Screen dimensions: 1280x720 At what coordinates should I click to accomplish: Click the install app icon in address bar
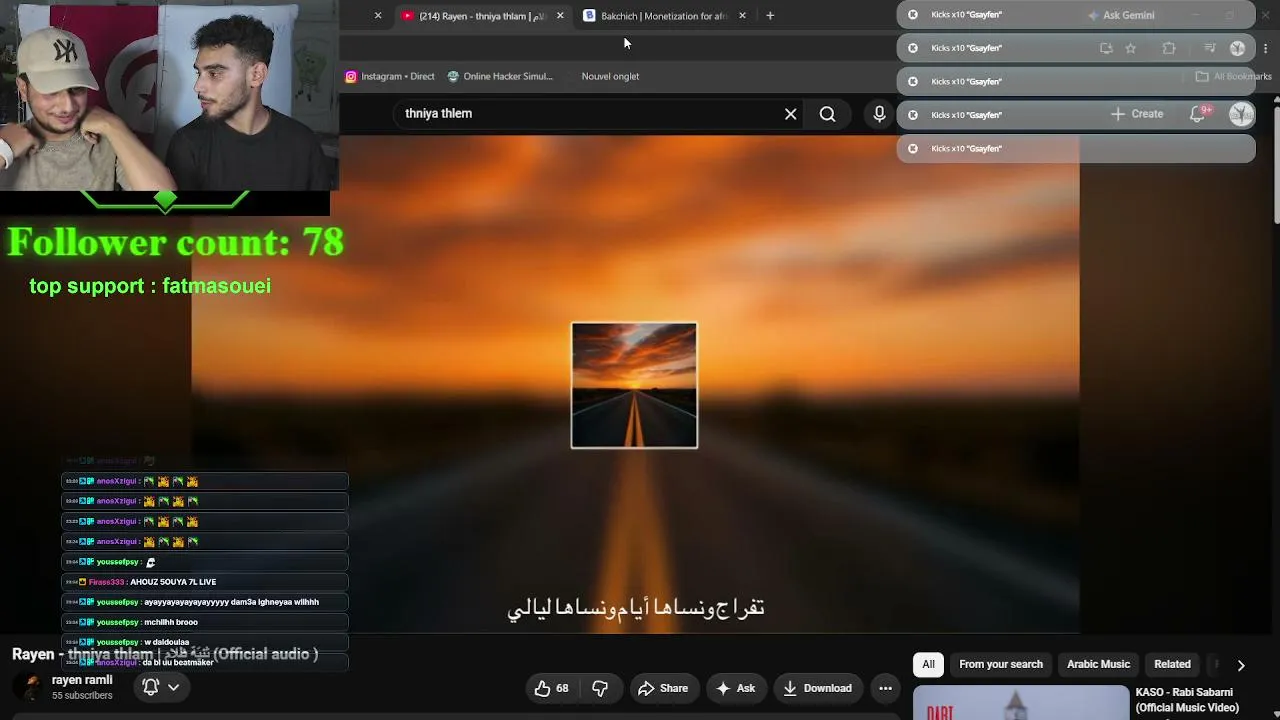coord(1106,48)
